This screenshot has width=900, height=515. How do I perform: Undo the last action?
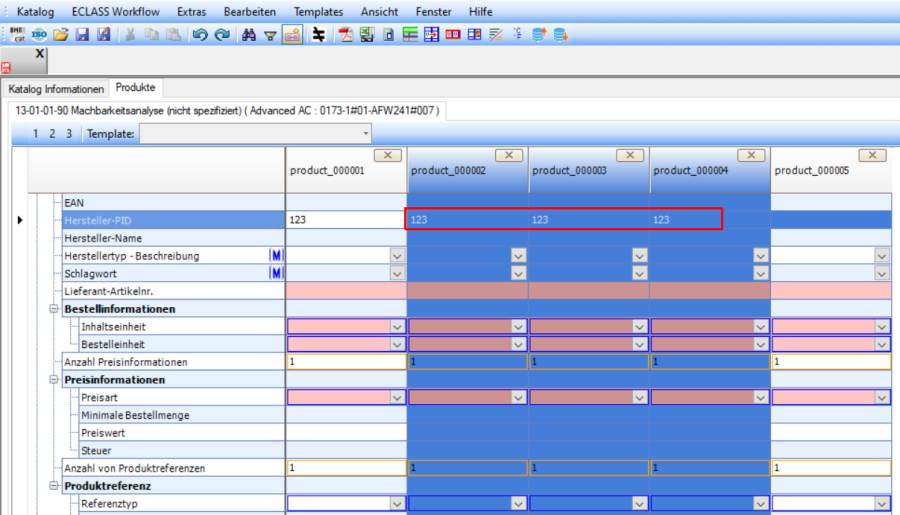click(x=200, y=34)
